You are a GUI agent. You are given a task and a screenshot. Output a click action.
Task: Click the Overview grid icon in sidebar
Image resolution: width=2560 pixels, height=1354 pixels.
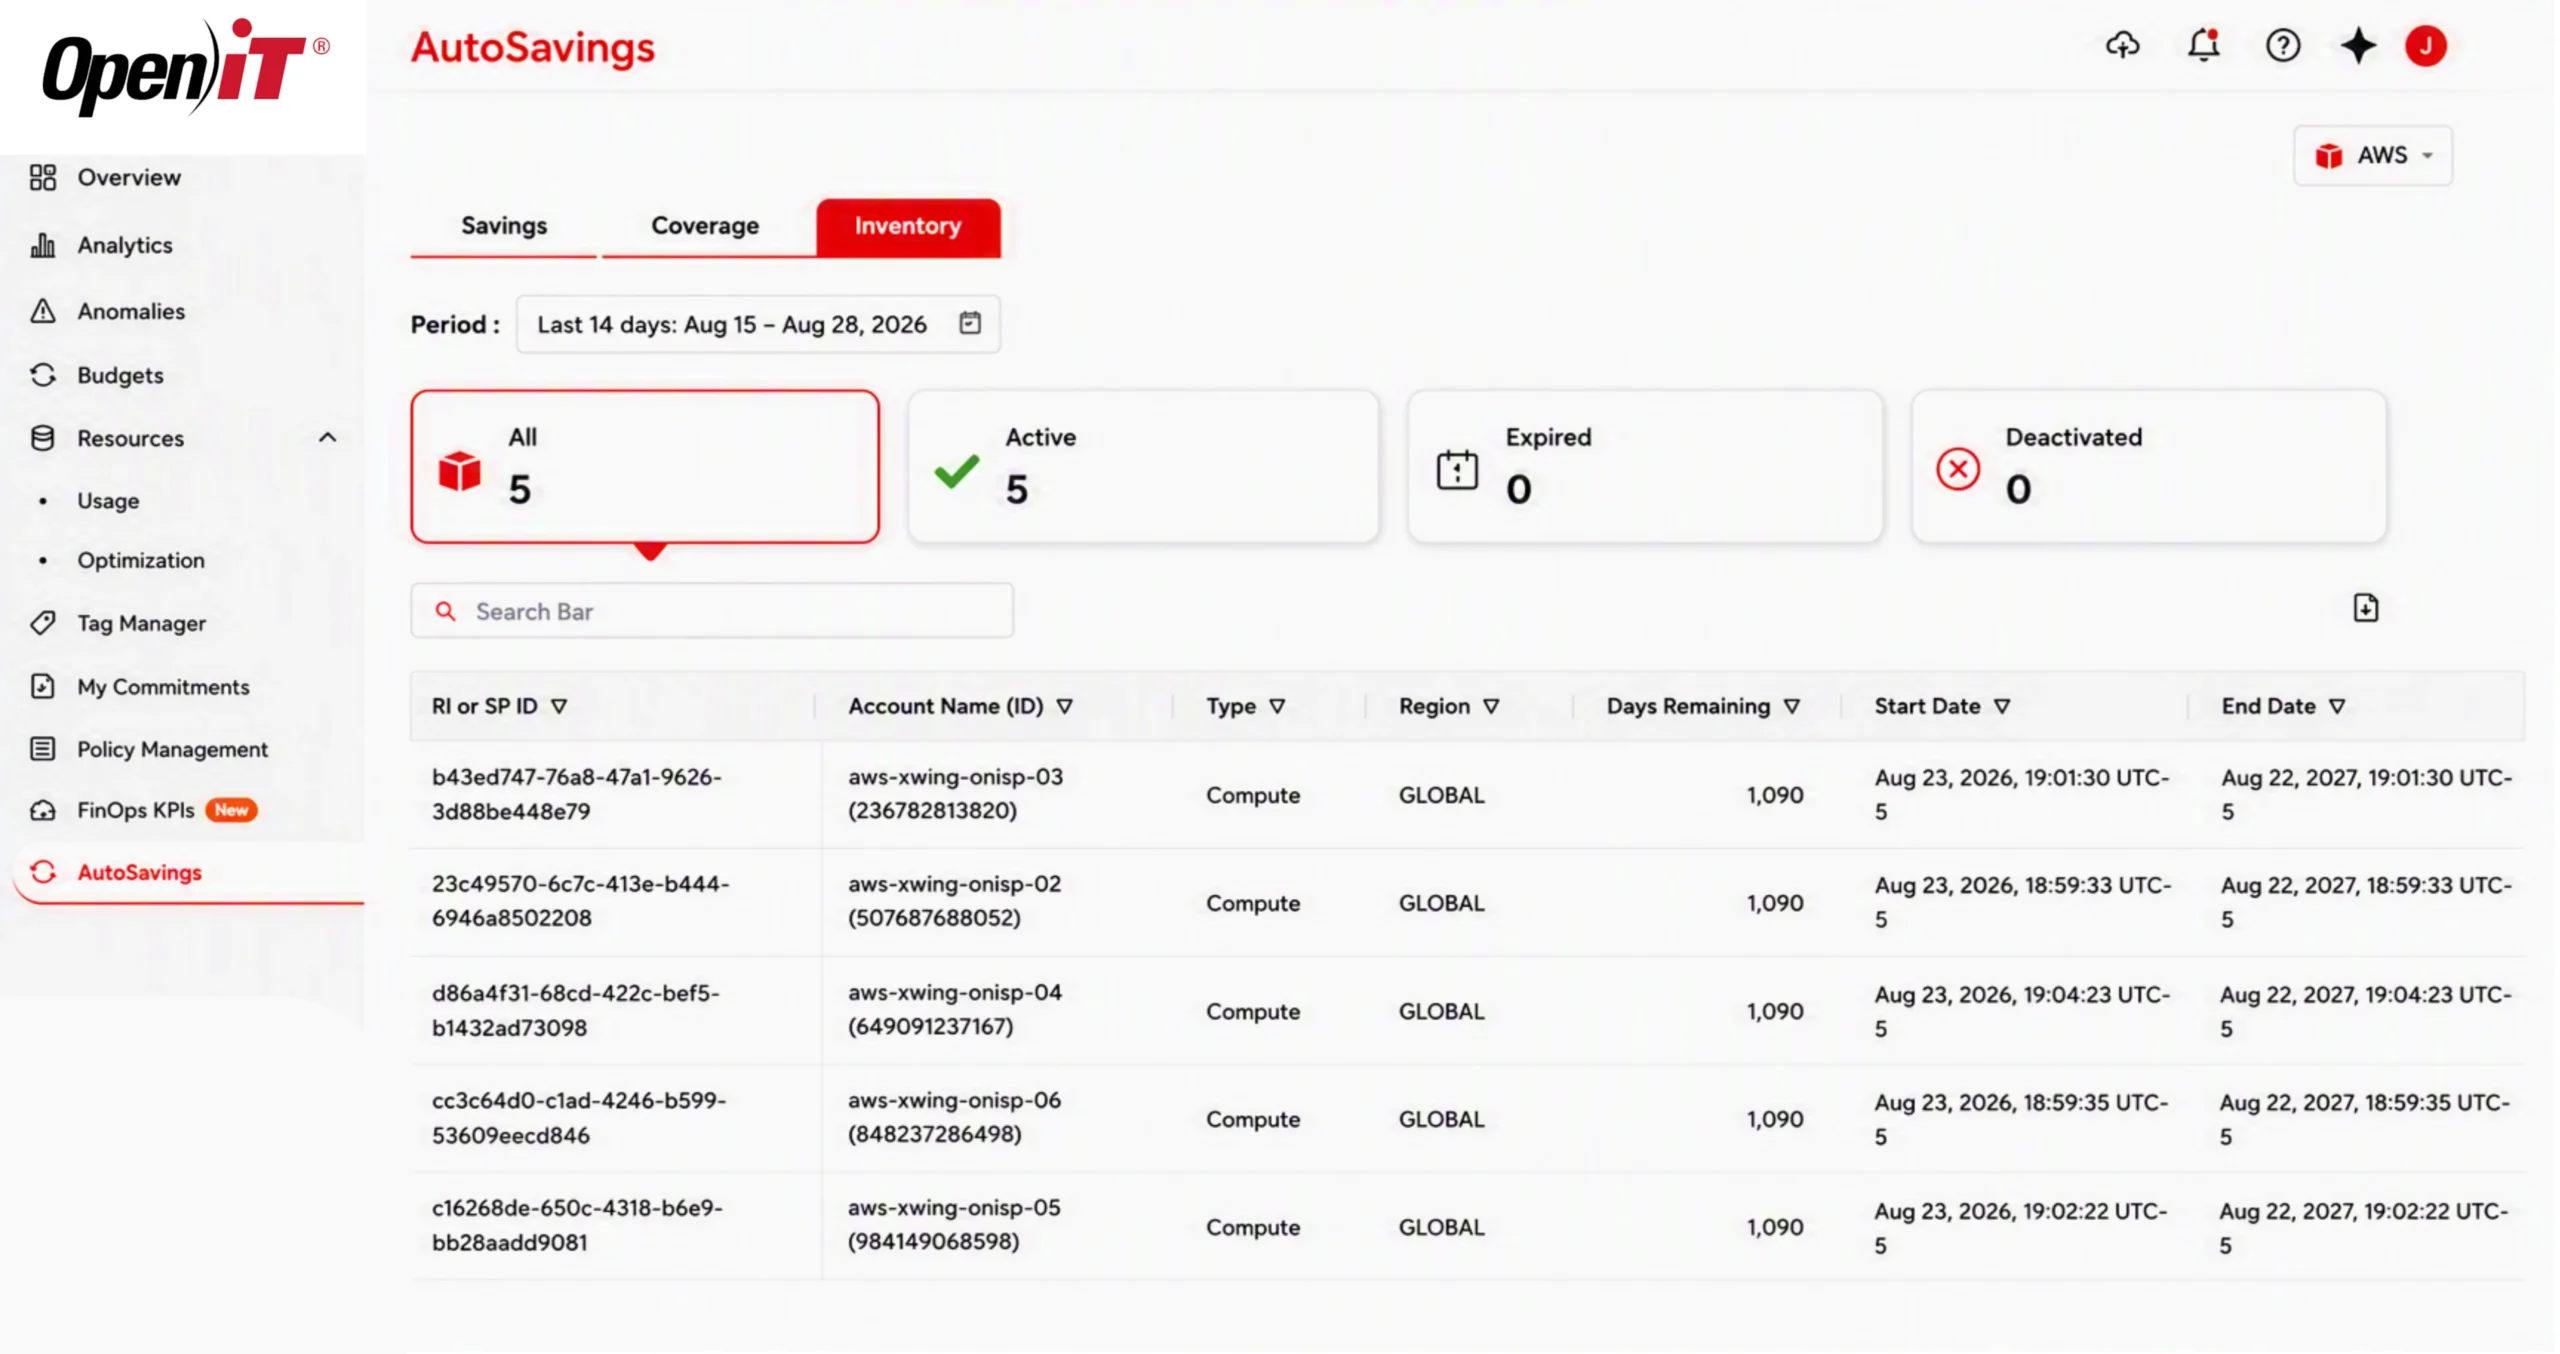(x=42, y=177)
